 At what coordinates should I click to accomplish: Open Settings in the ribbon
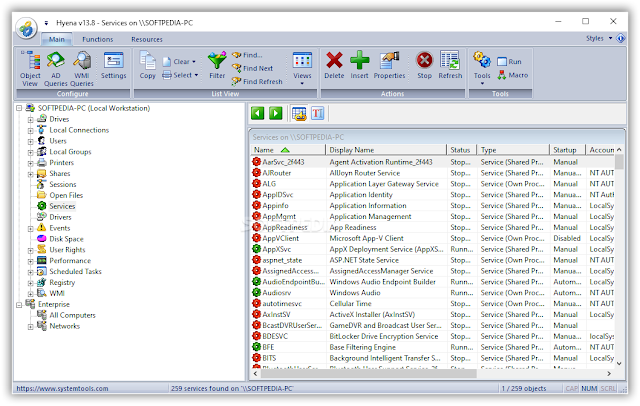113,65
